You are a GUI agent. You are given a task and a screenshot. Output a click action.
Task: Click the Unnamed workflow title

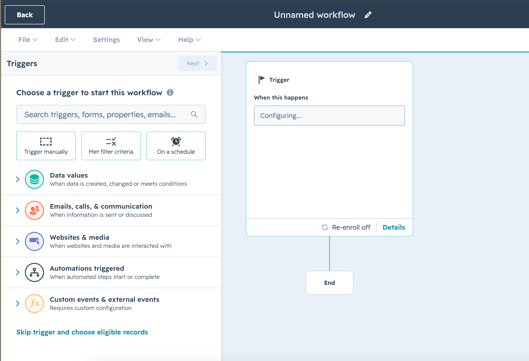[x=314, y=15]
